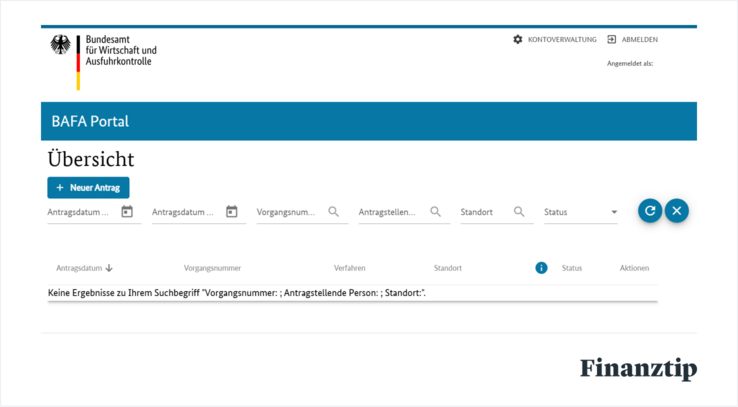This screenshot has width=738, height=407.
Task: Log out using ABMELDEN
Action: pos(640,40)
